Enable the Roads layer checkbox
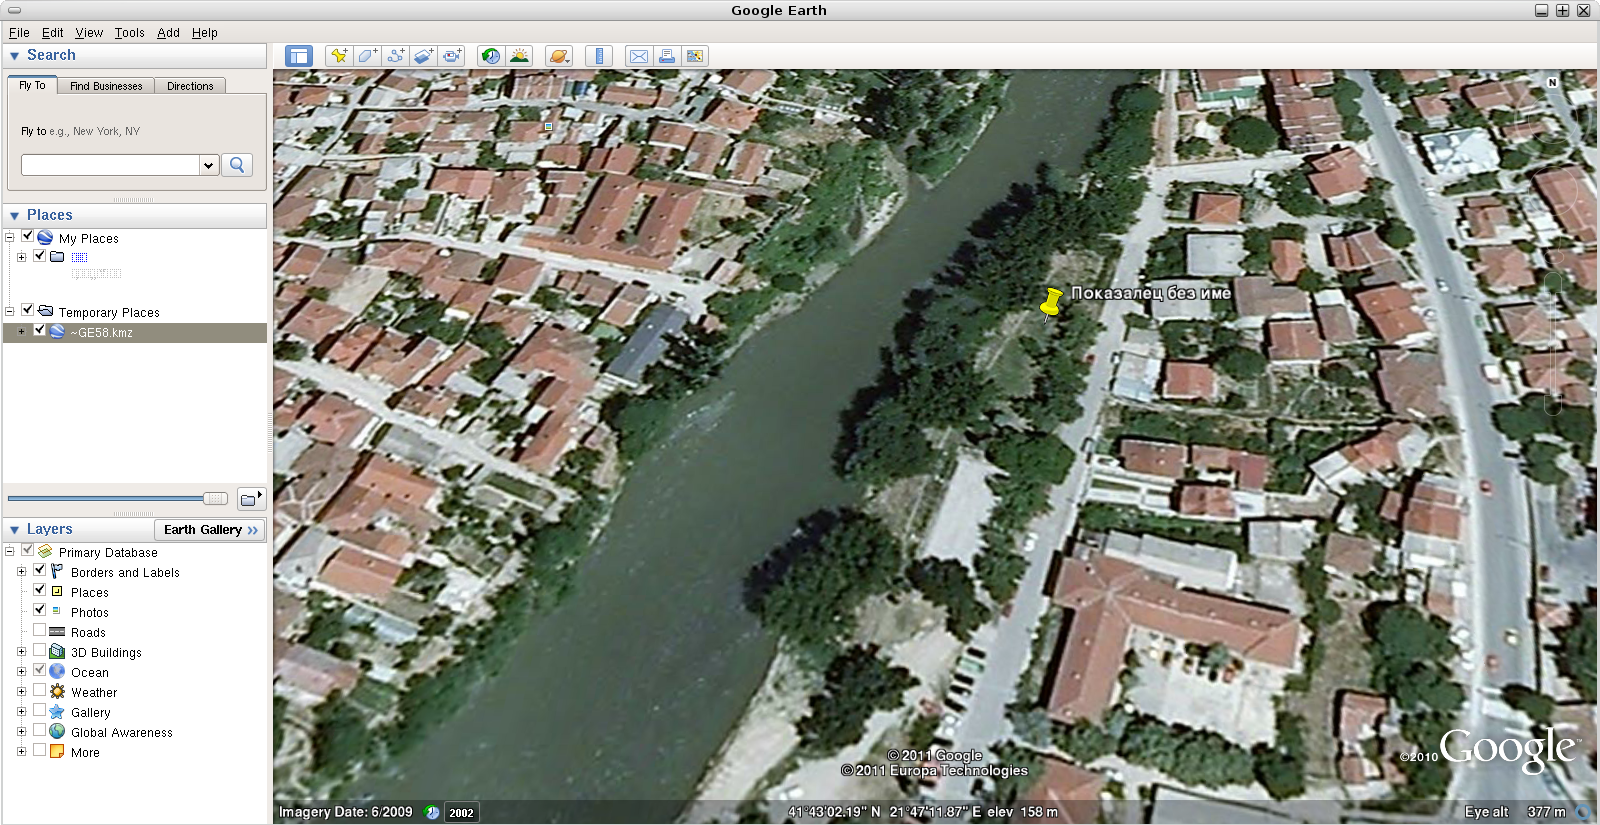 [39, 631]
